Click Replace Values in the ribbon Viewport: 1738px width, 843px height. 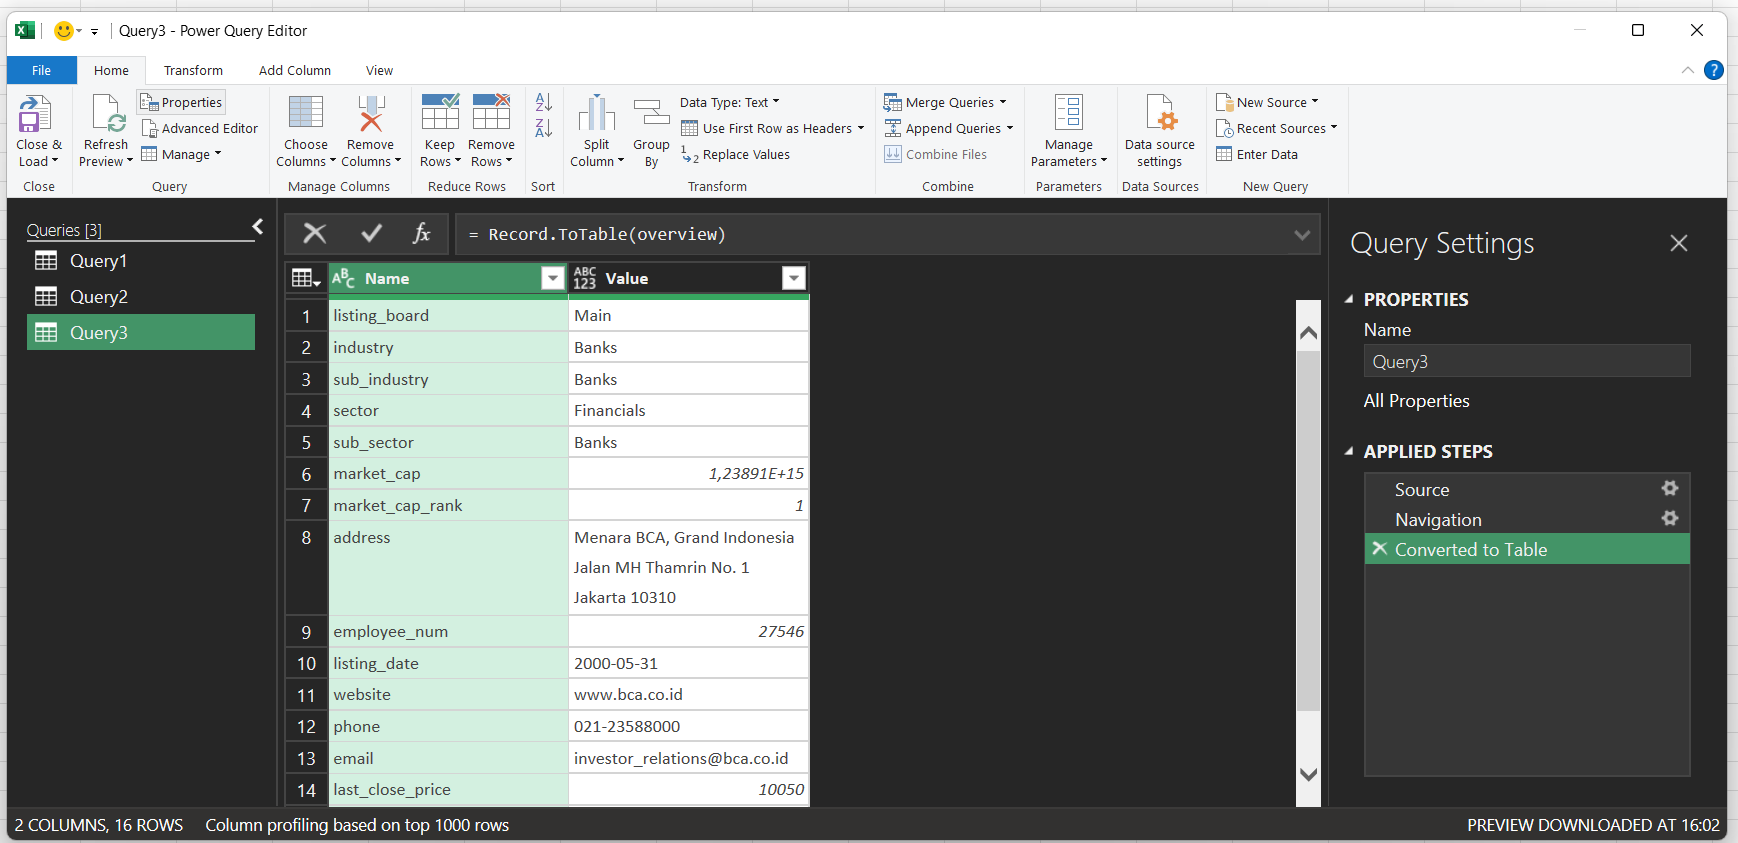(x=736, y=154)
